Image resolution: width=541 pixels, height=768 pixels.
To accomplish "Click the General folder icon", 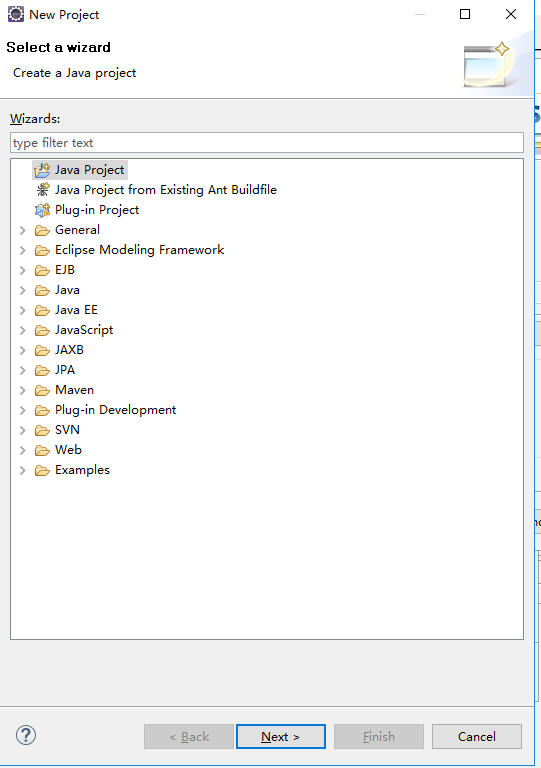I will coord(43,230).
